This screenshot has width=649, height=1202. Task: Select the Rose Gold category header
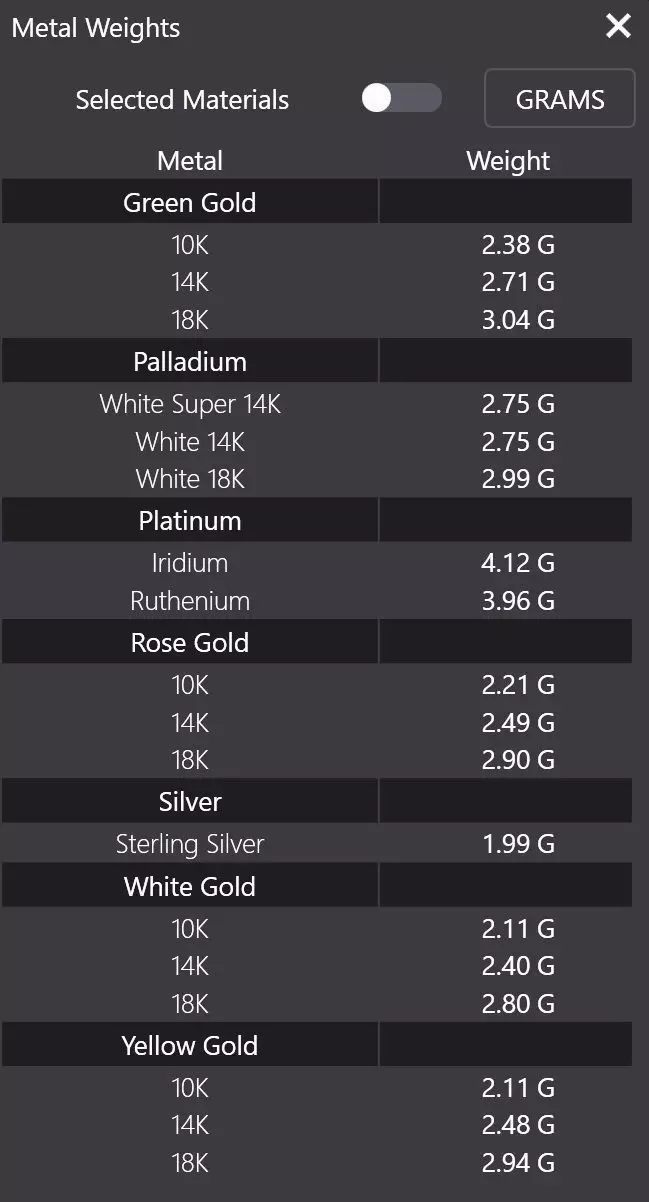point(190,642)
